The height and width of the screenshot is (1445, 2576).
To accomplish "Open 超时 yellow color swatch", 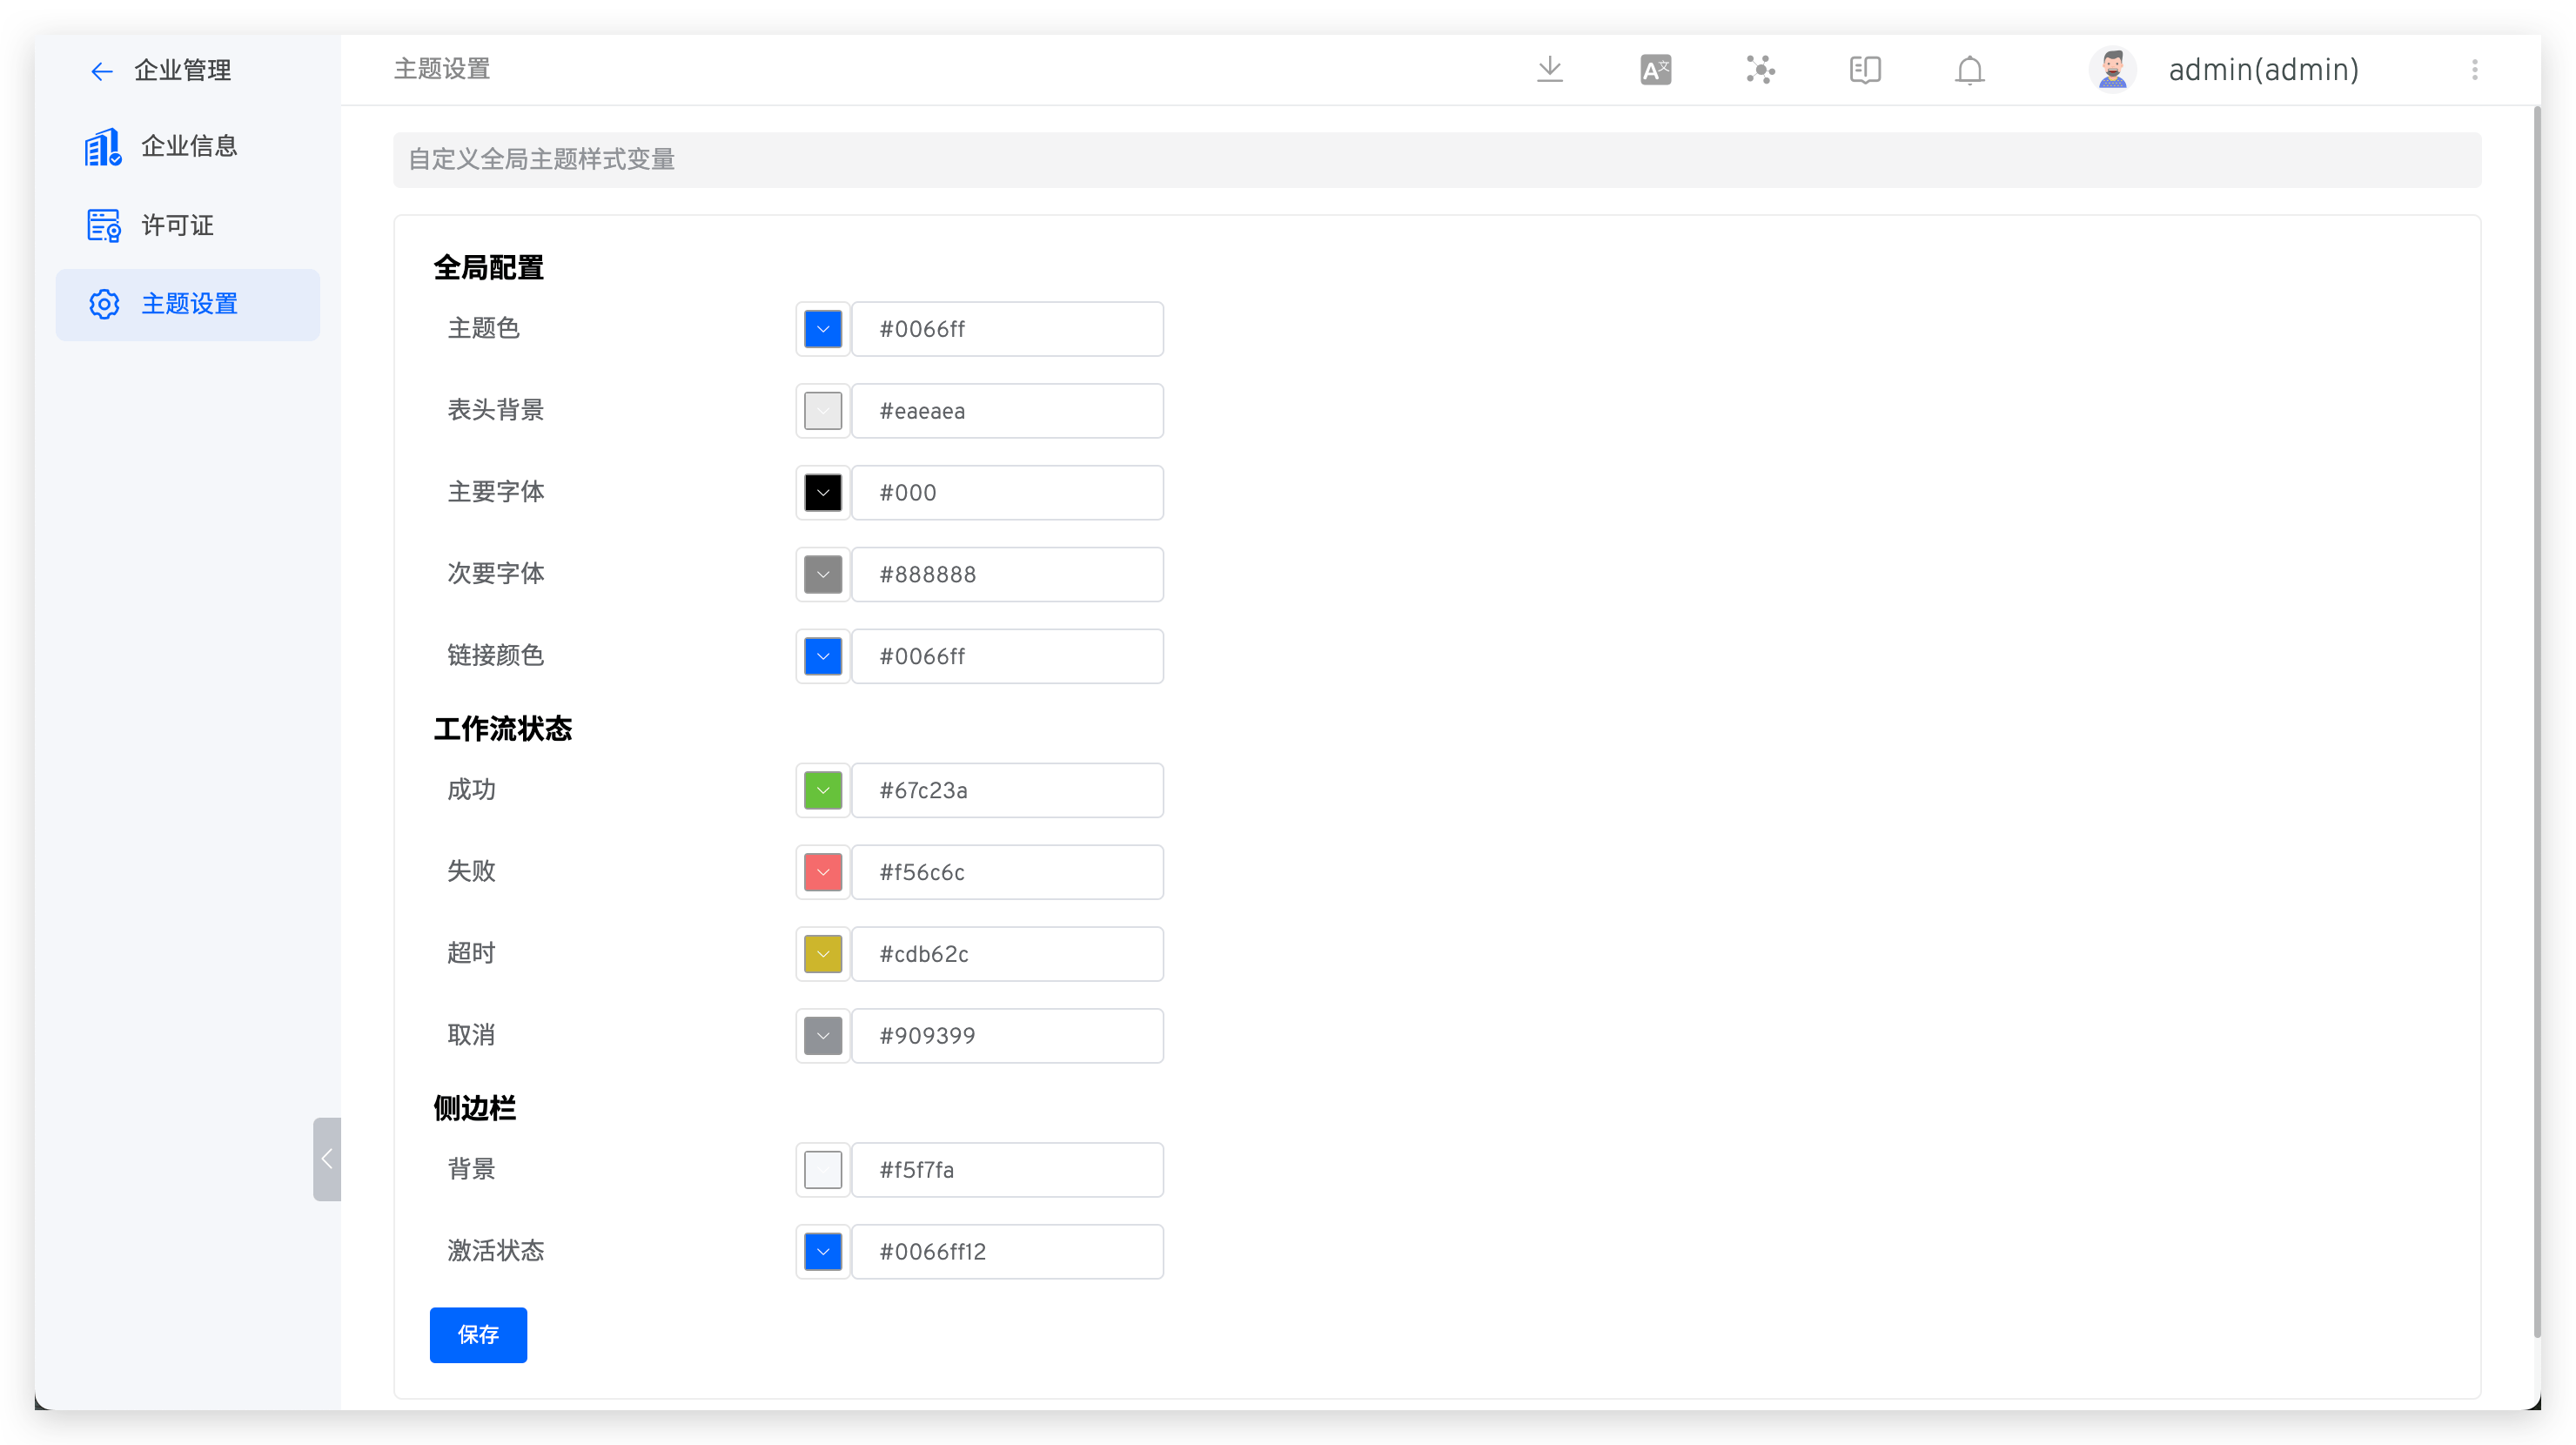I will 823,954.
